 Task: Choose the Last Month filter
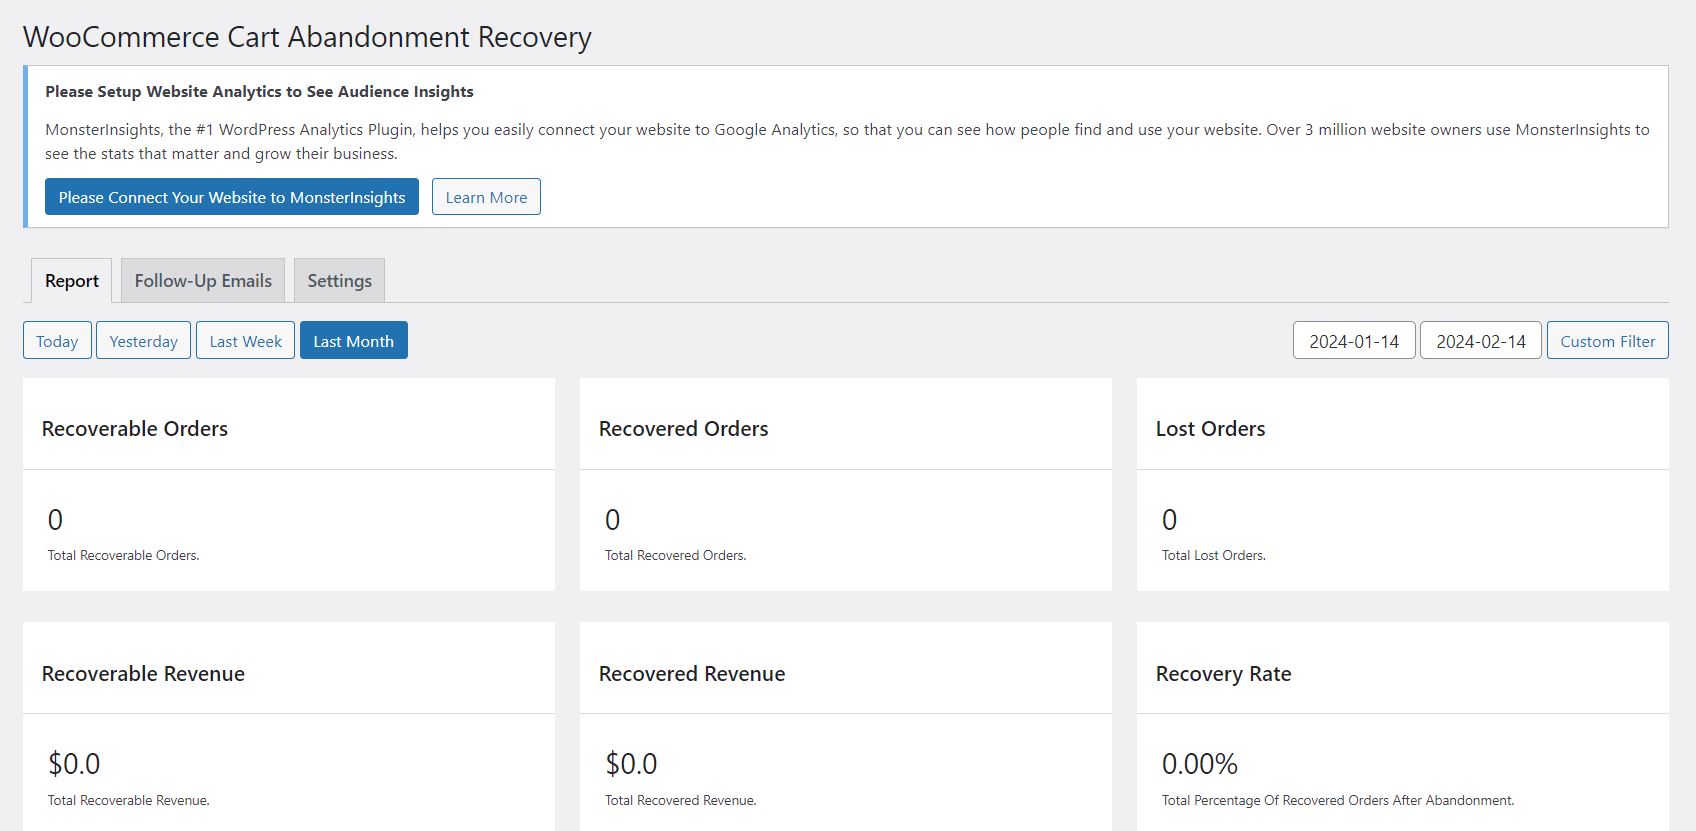click(x=353, y=341)
